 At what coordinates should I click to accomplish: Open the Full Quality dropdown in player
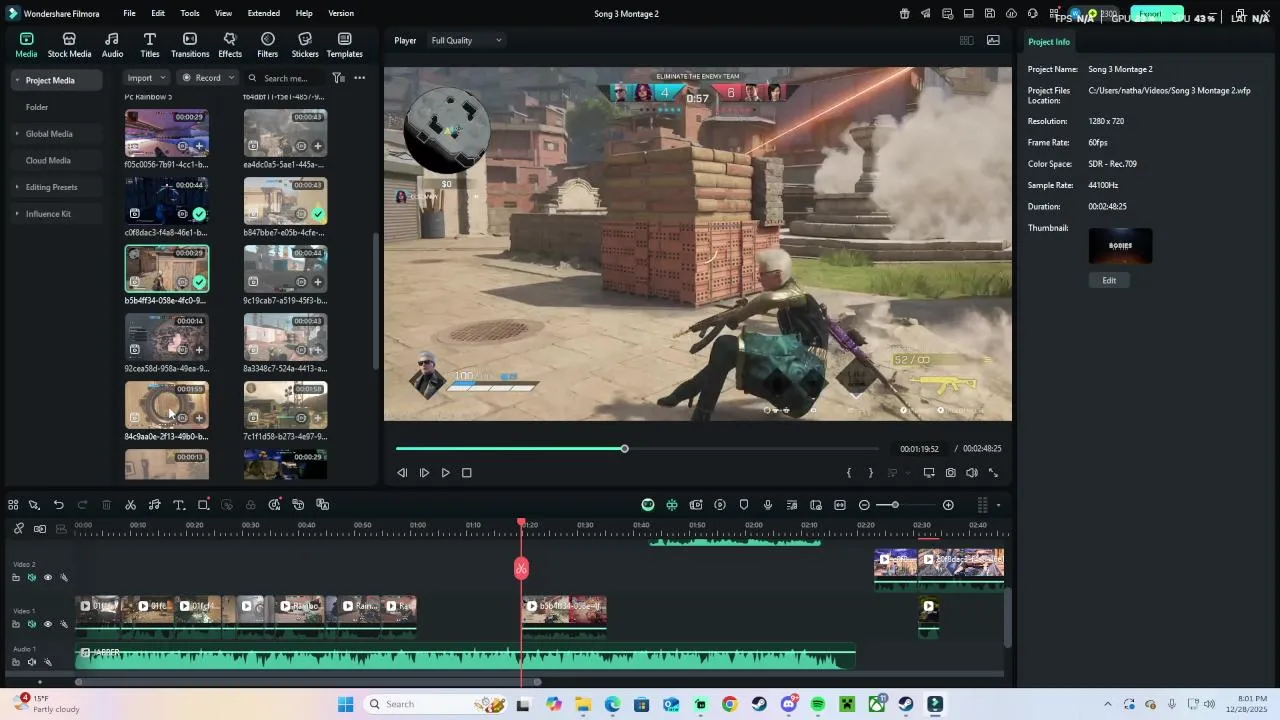pos(466,41)
